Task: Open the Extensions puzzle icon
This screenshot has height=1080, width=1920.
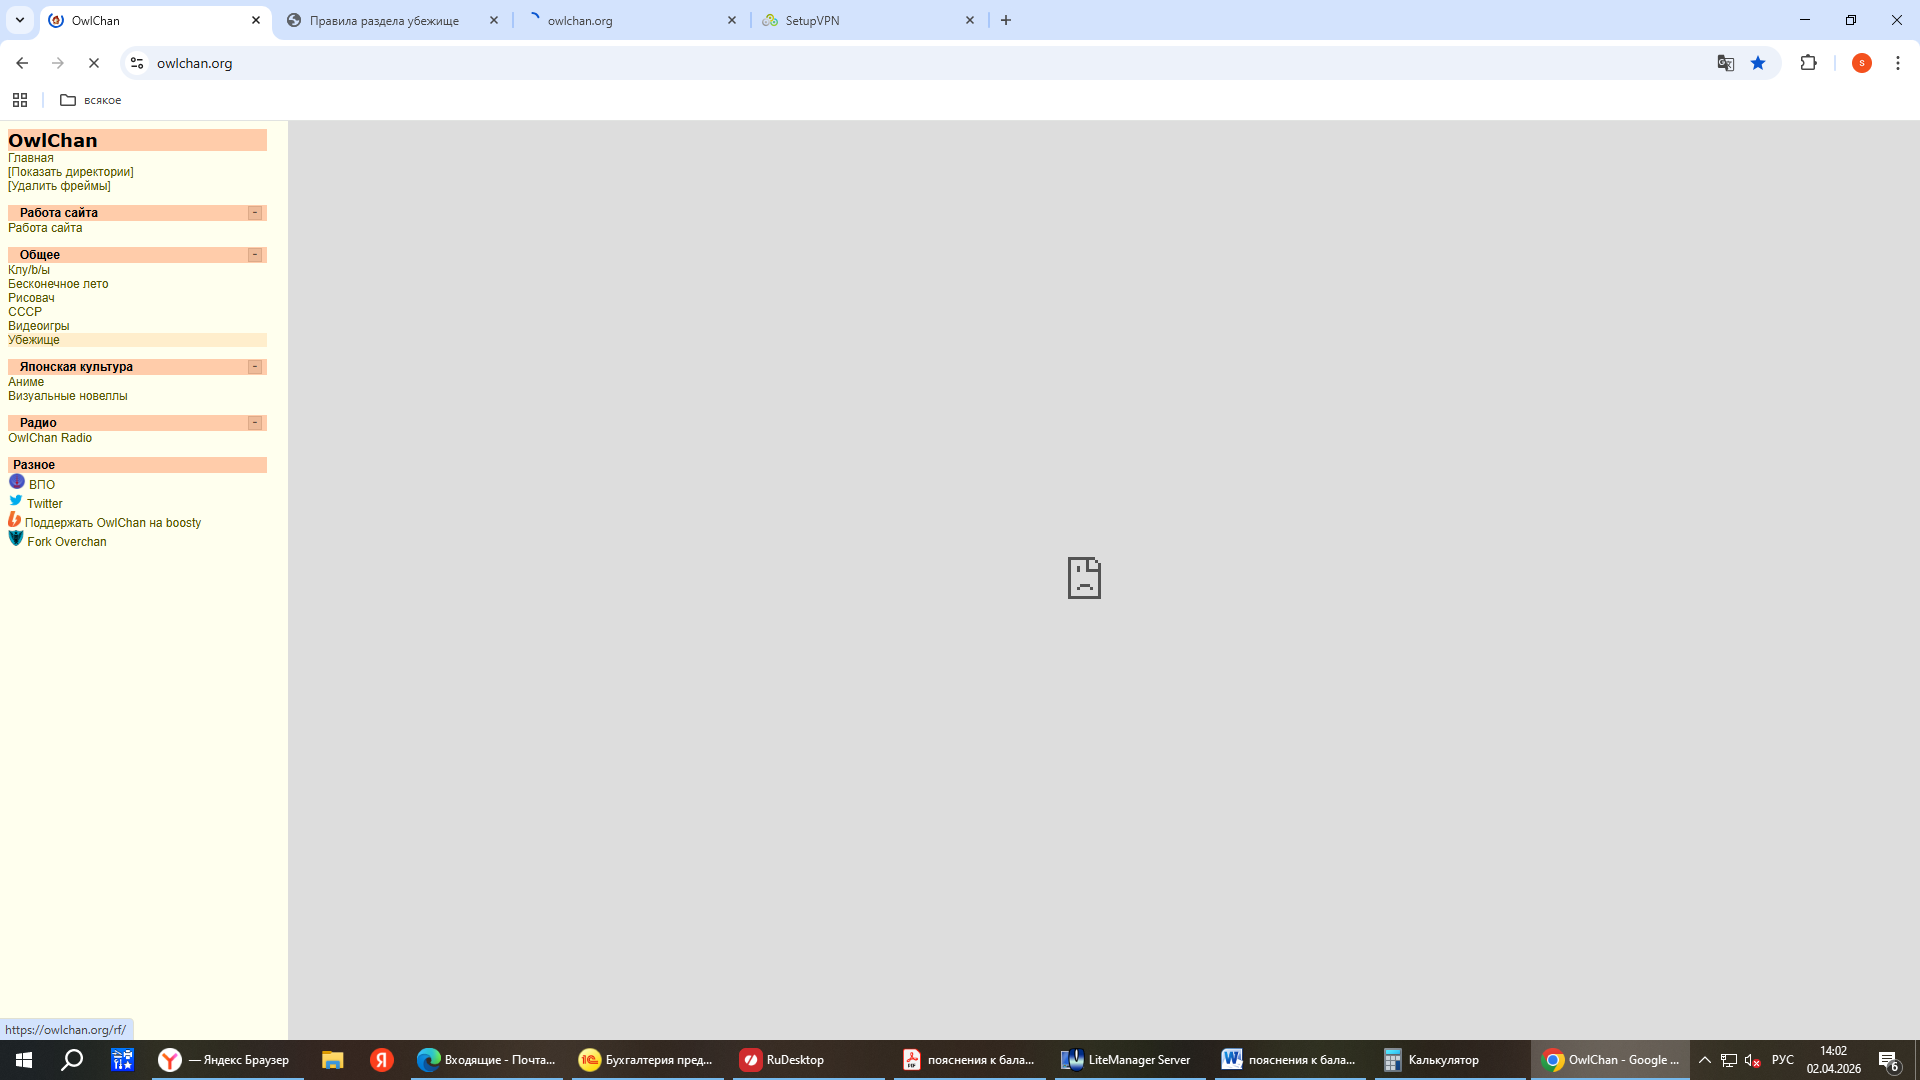Action: pyautogui.click(x=1808, y=63)
